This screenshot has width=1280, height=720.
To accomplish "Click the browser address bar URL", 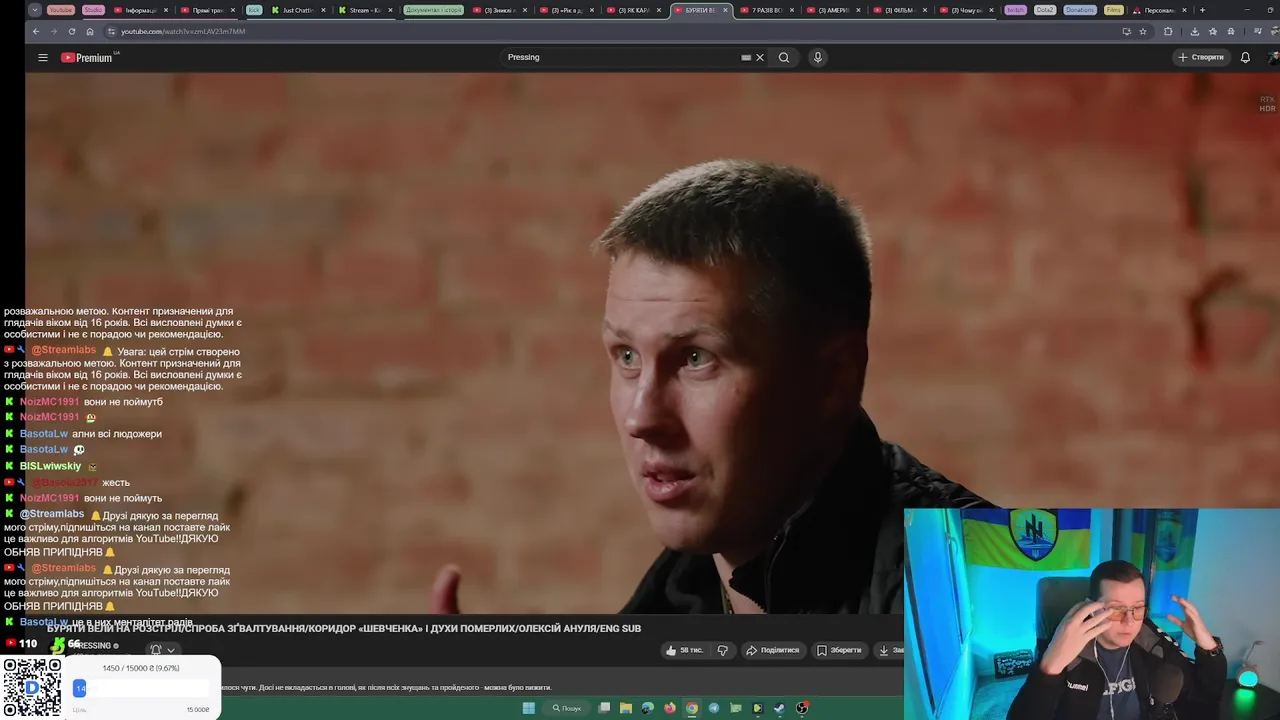I will coord(183,31).
